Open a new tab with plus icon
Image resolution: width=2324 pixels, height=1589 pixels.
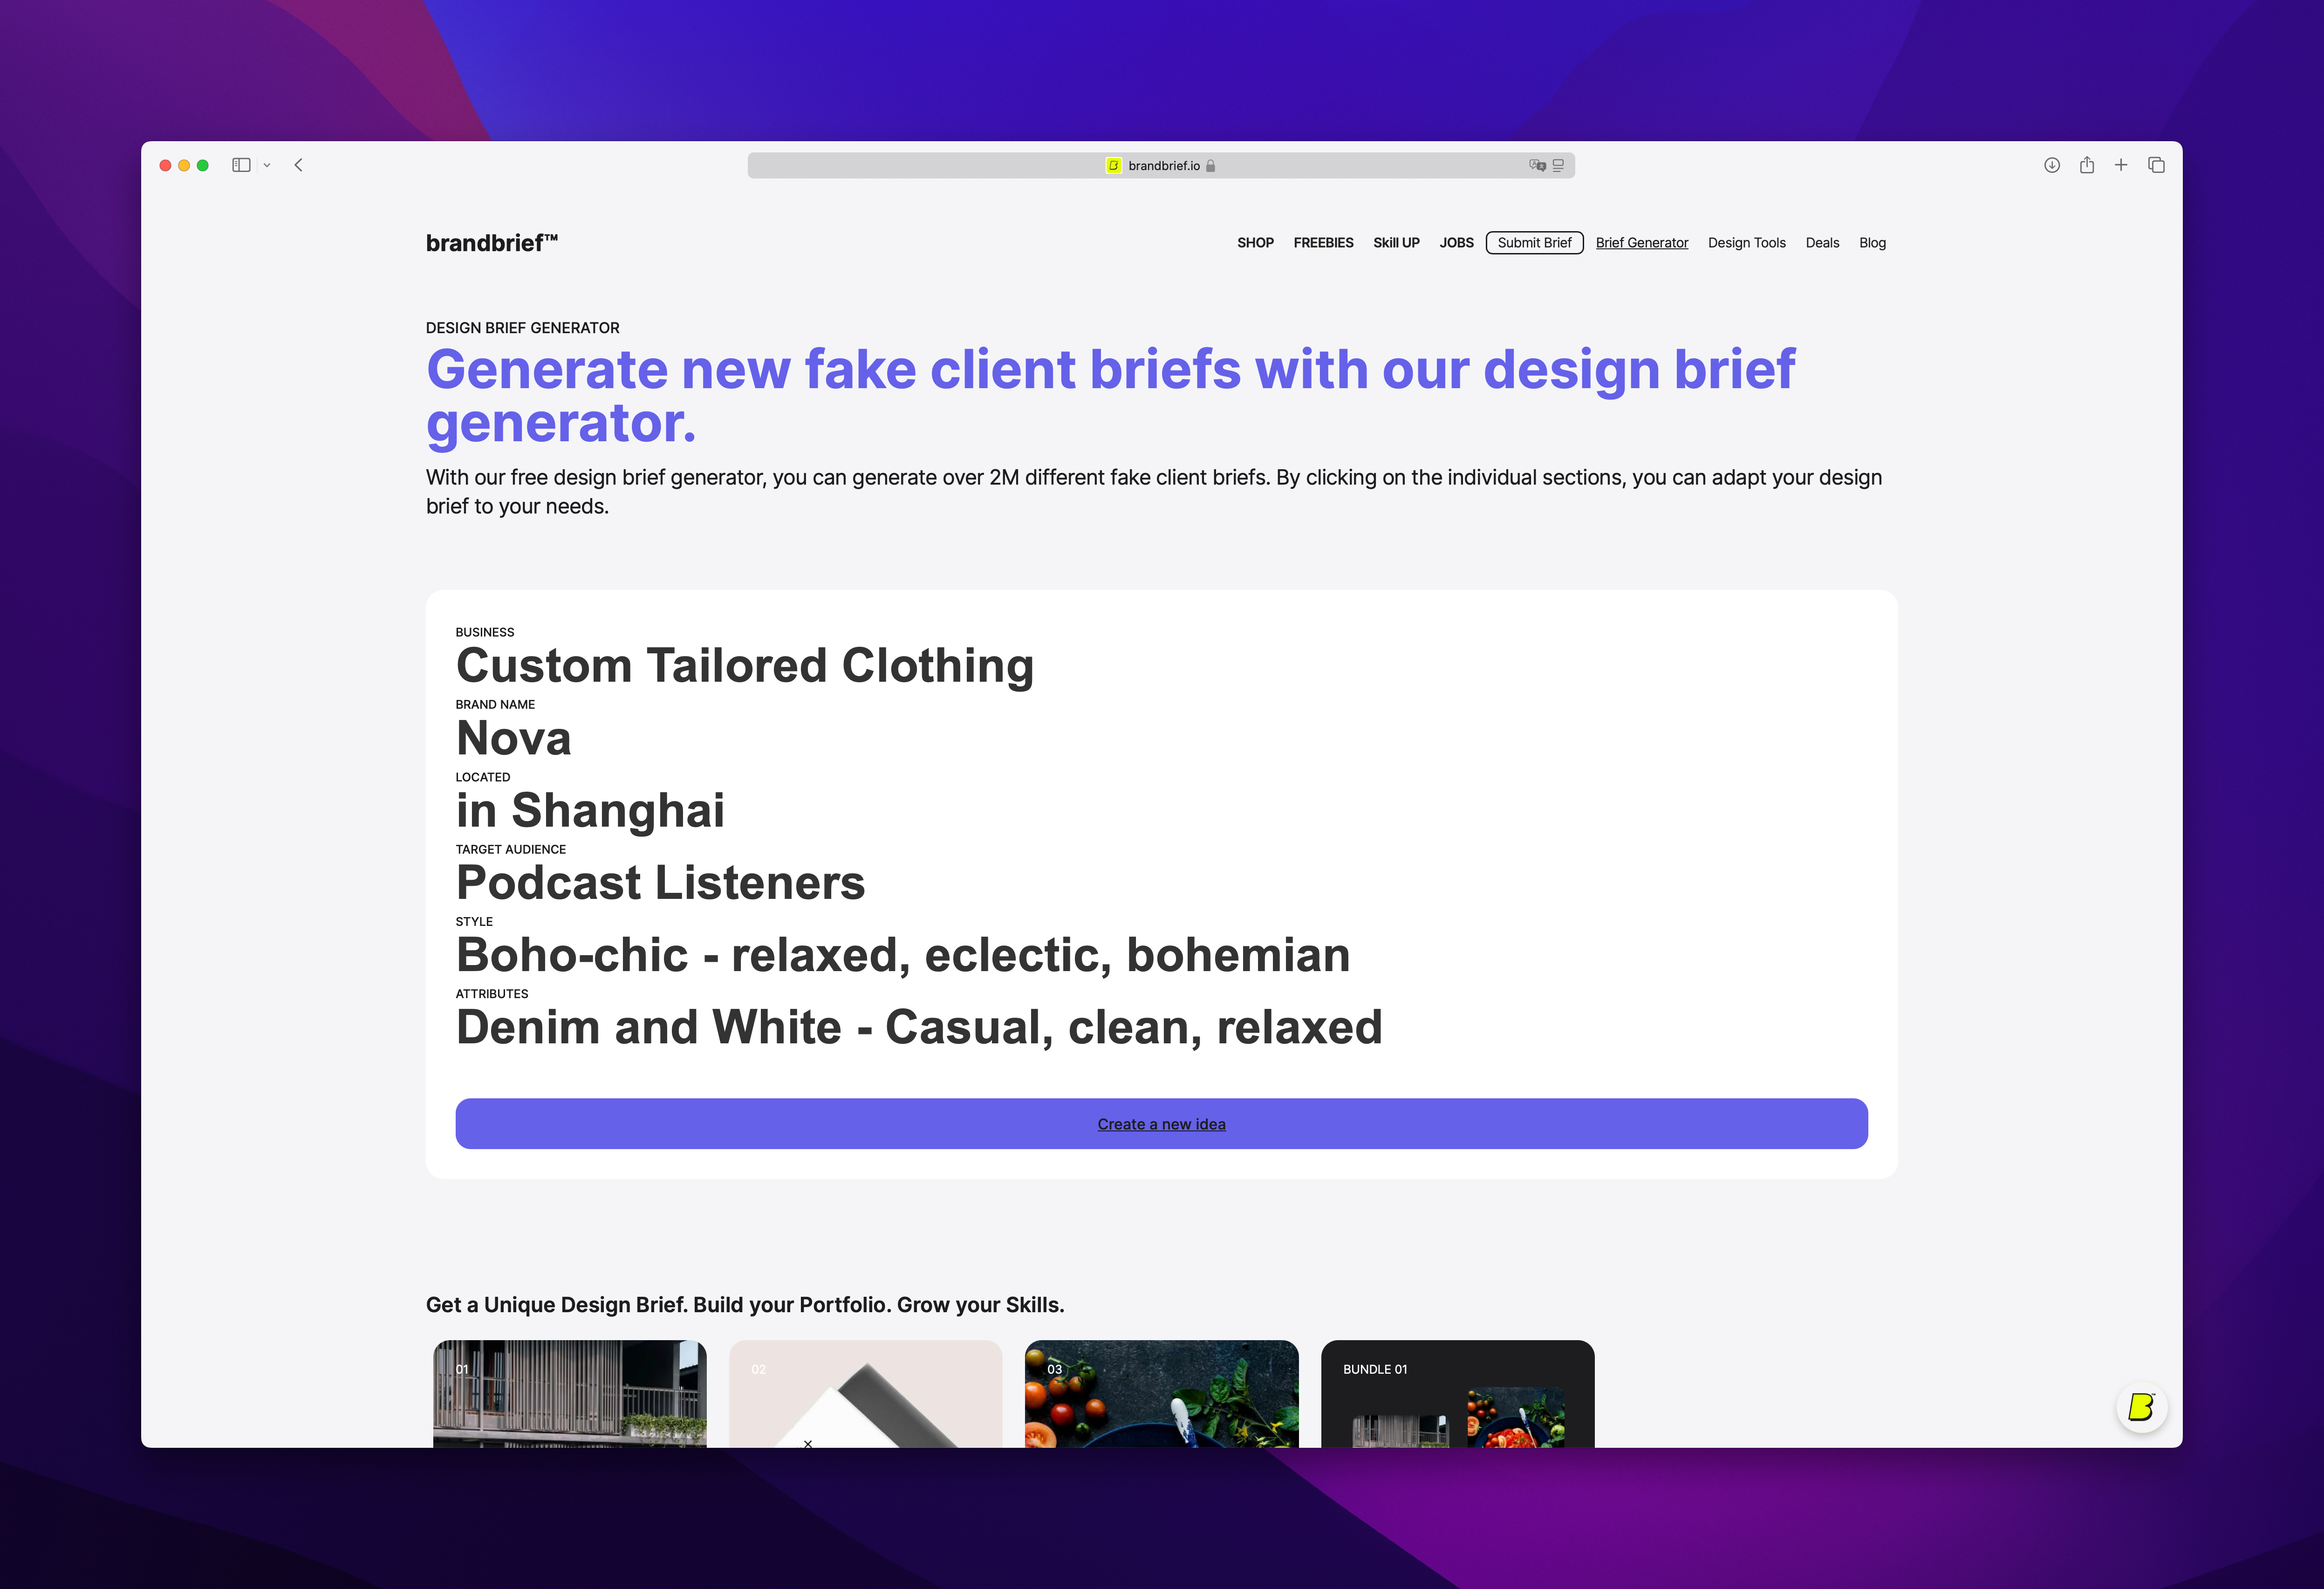(2121, 165)
